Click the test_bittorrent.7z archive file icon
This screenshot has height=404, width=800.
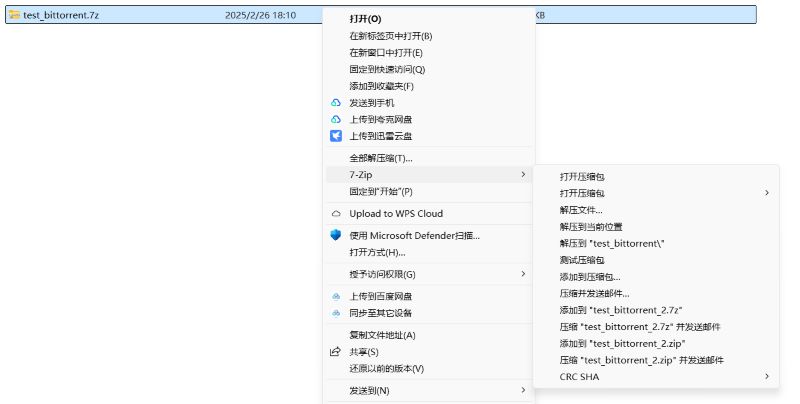coord(14,15)
